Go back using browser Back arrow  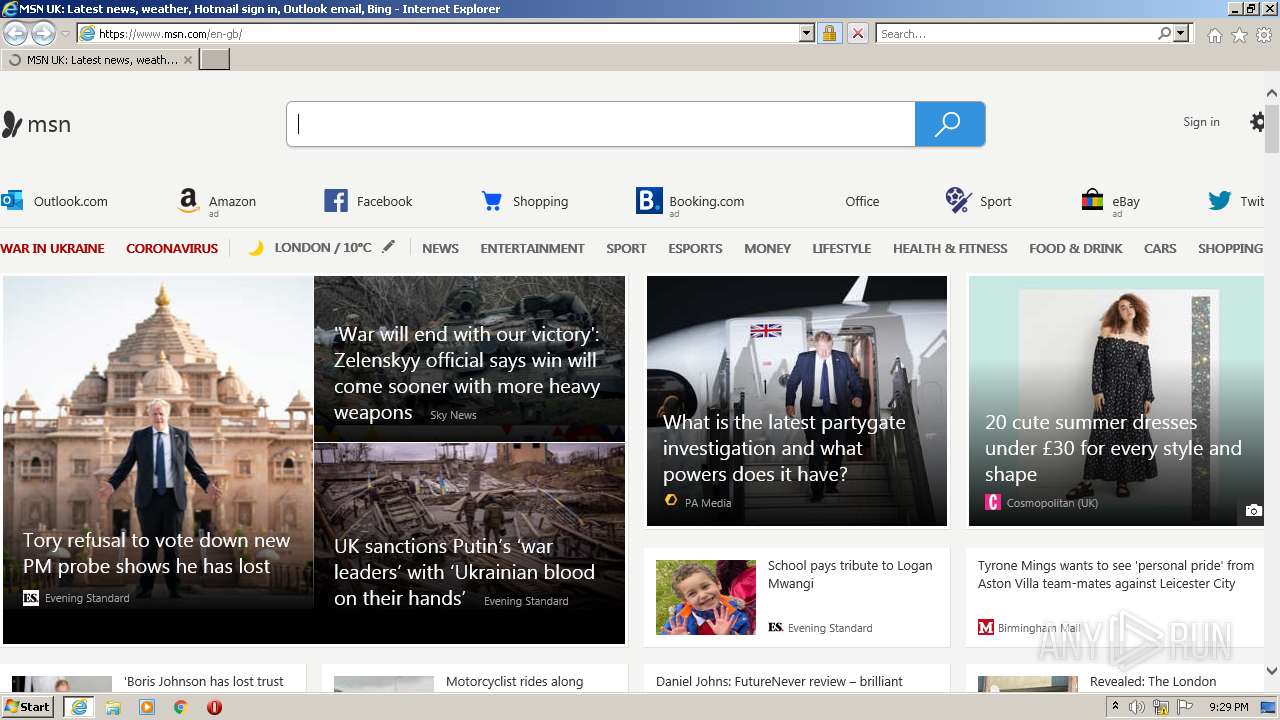[15, 33]
